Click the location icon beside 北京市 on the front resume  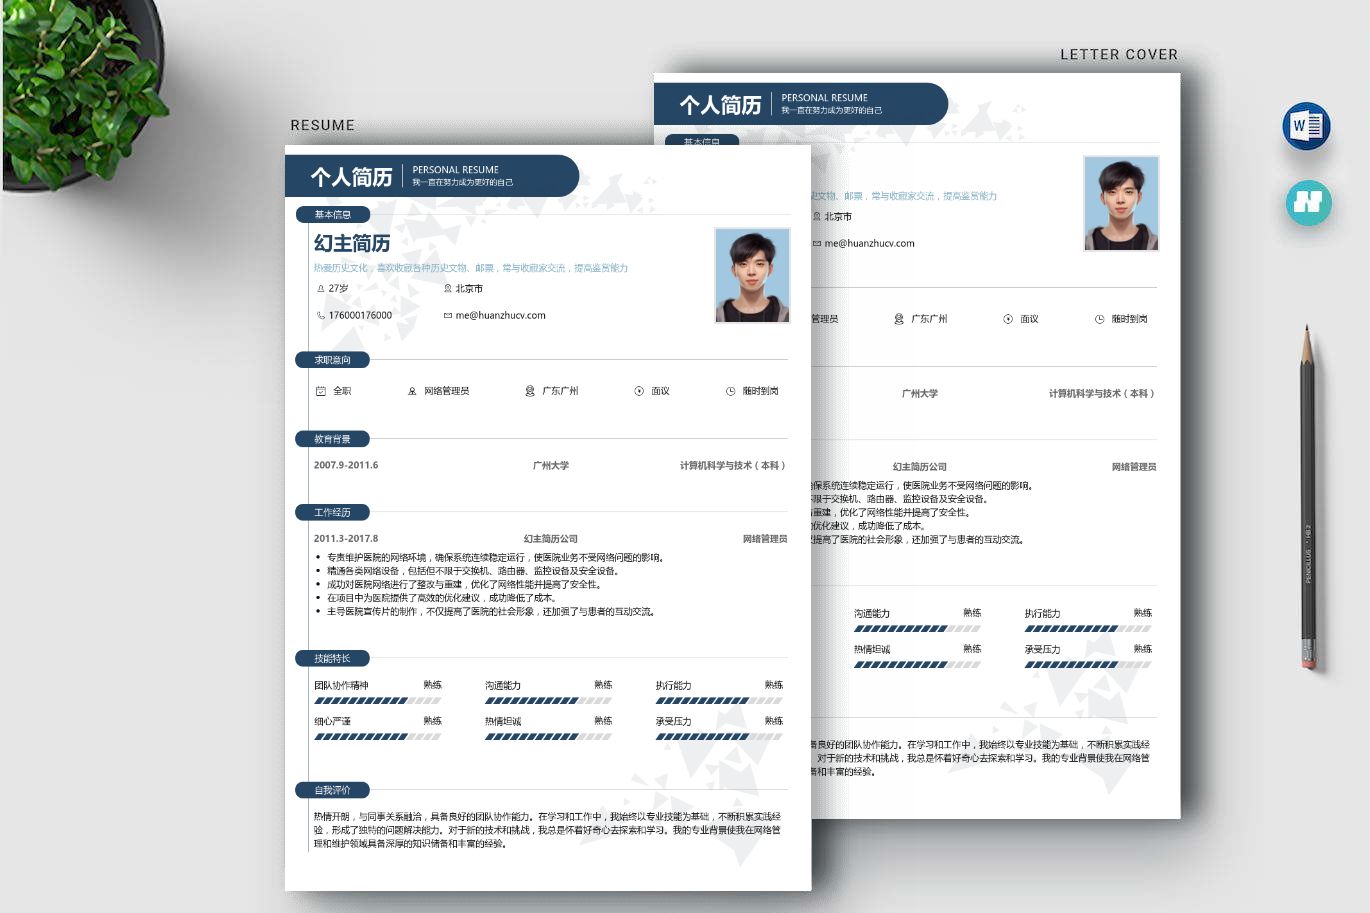pyautogui.click(x=448, y=289)
